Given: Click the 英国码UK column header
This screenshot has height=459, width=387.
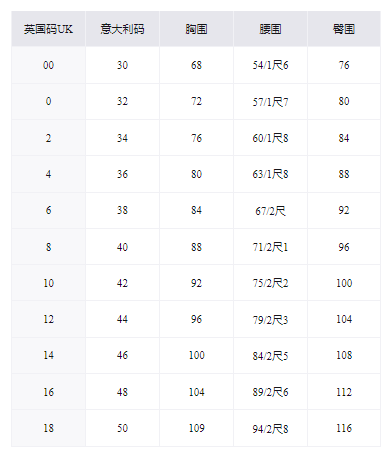Looking at the screenshot, I should tap(48, 29).
